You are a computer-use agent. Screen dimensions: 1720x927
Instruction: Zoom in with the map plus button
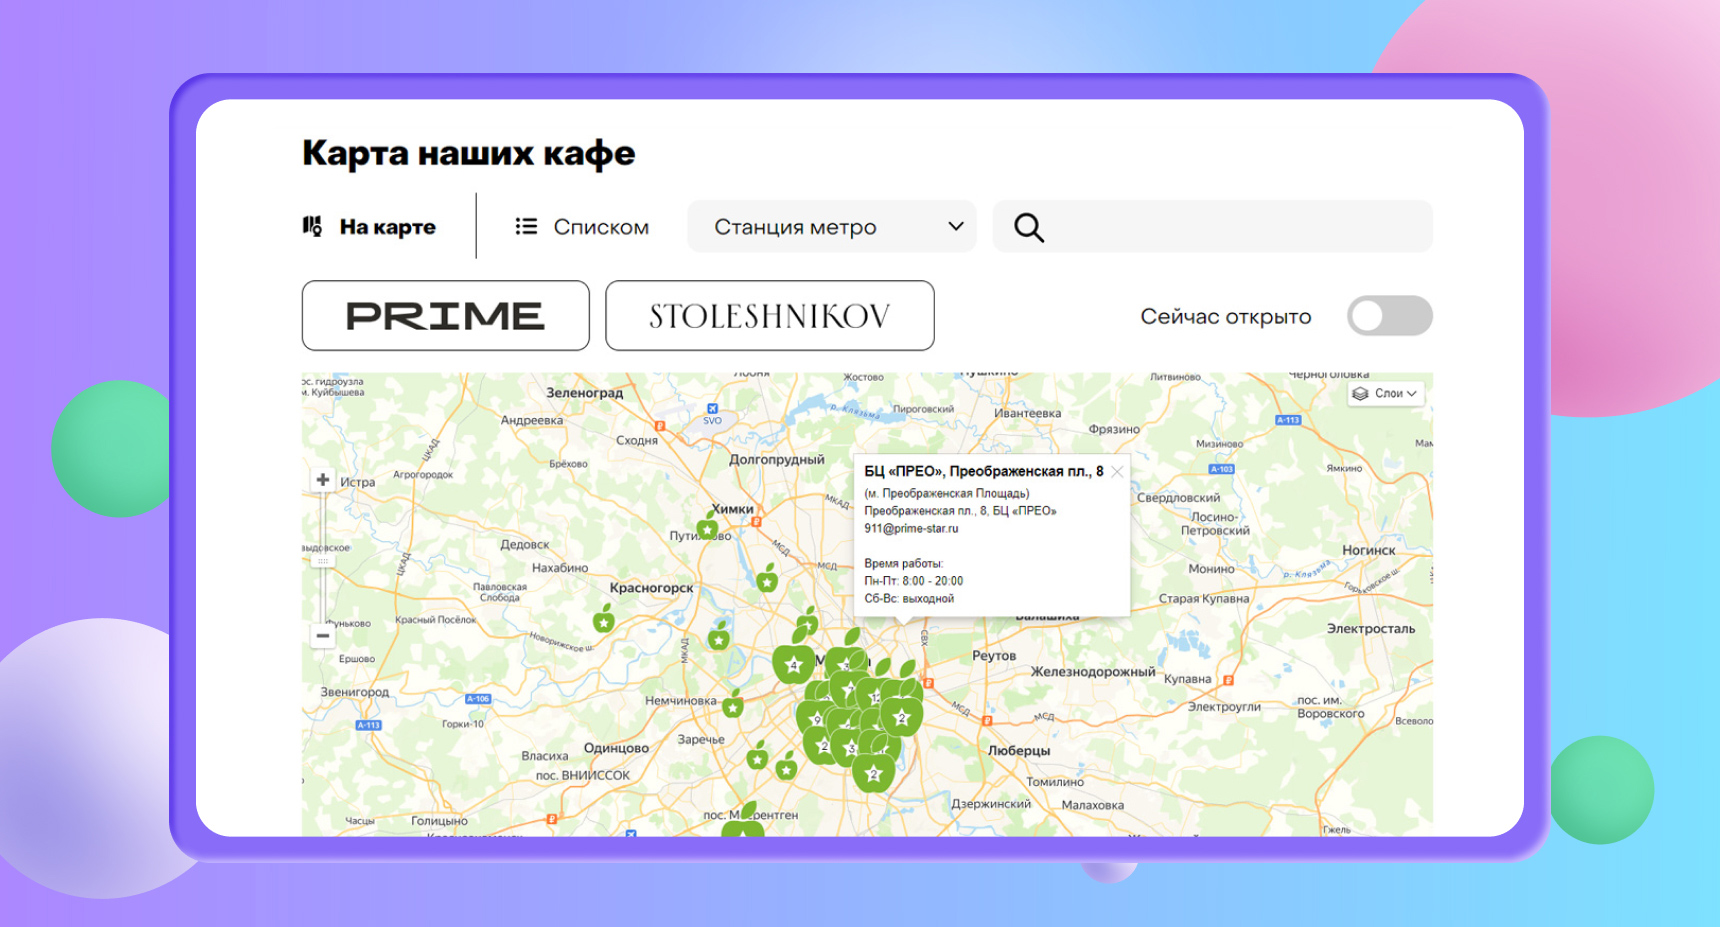(x=323, y=480)
